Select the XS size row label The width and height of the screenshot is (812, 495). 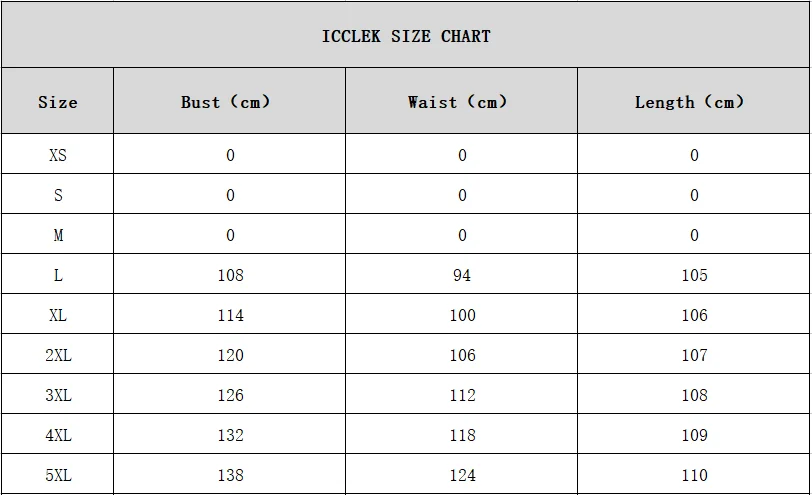58,155
